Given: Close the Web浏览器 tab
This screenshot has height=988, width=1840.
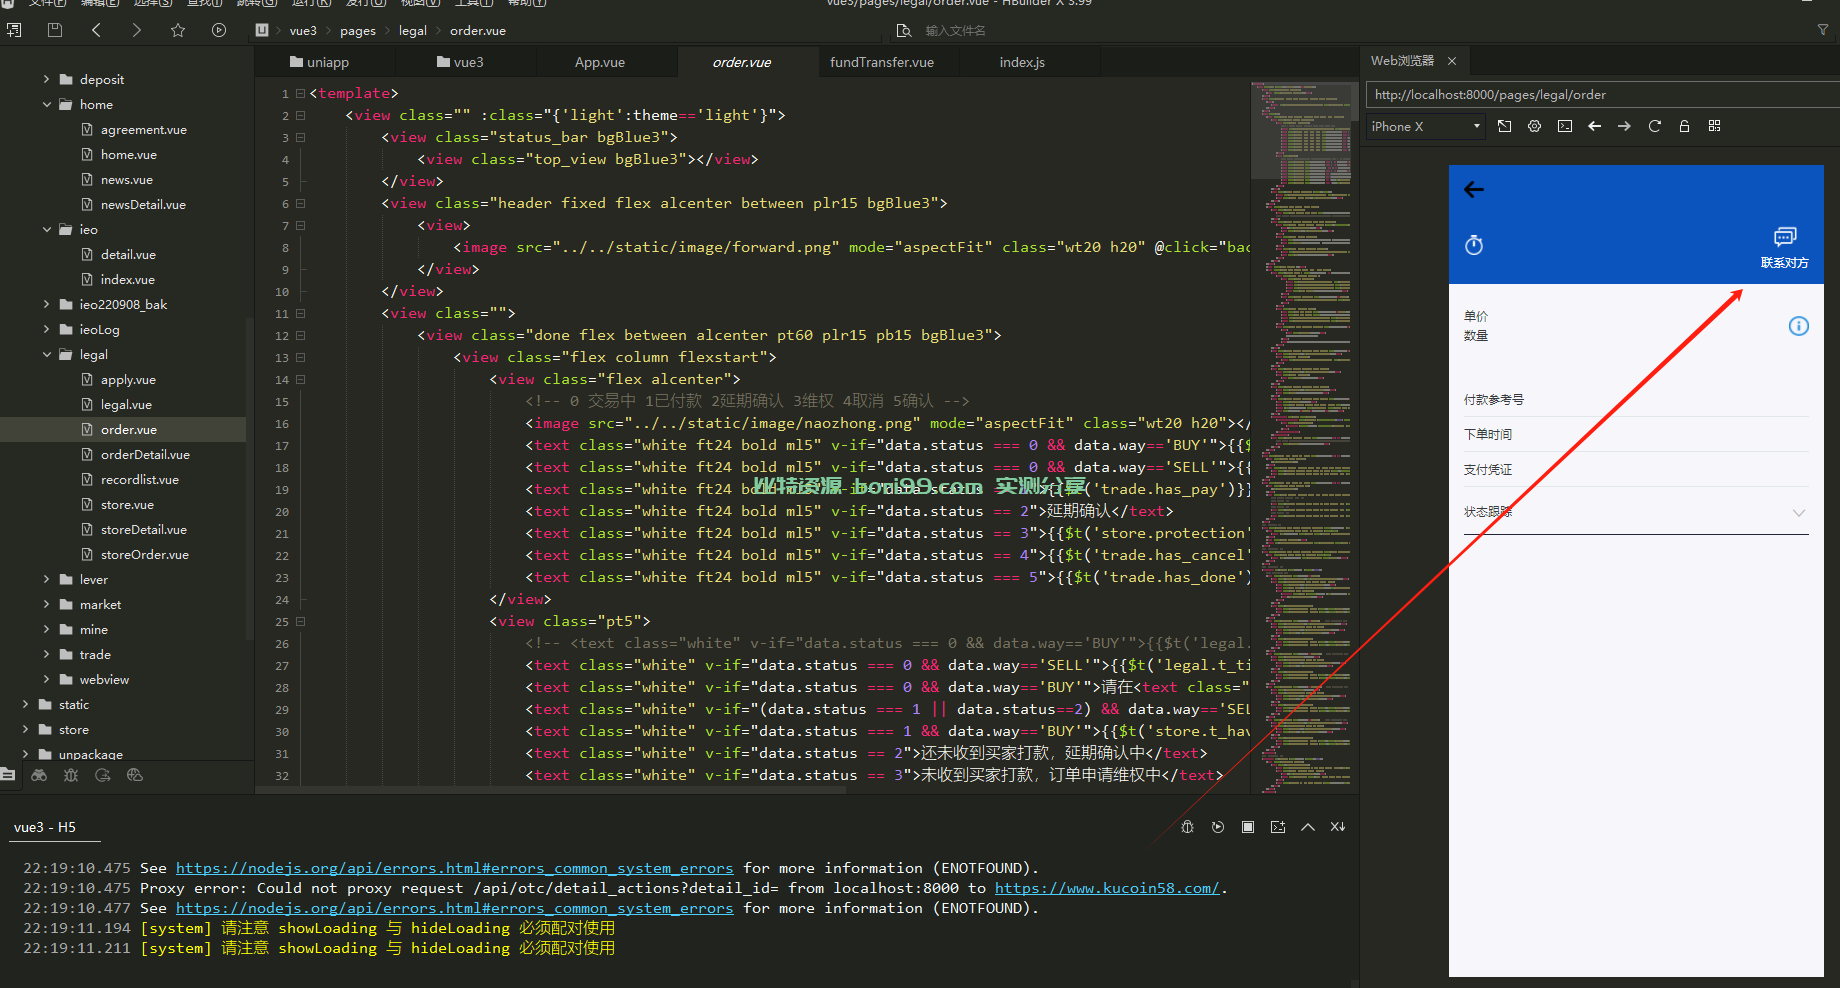Looking at the screenshot, I should pos(1452,61).
